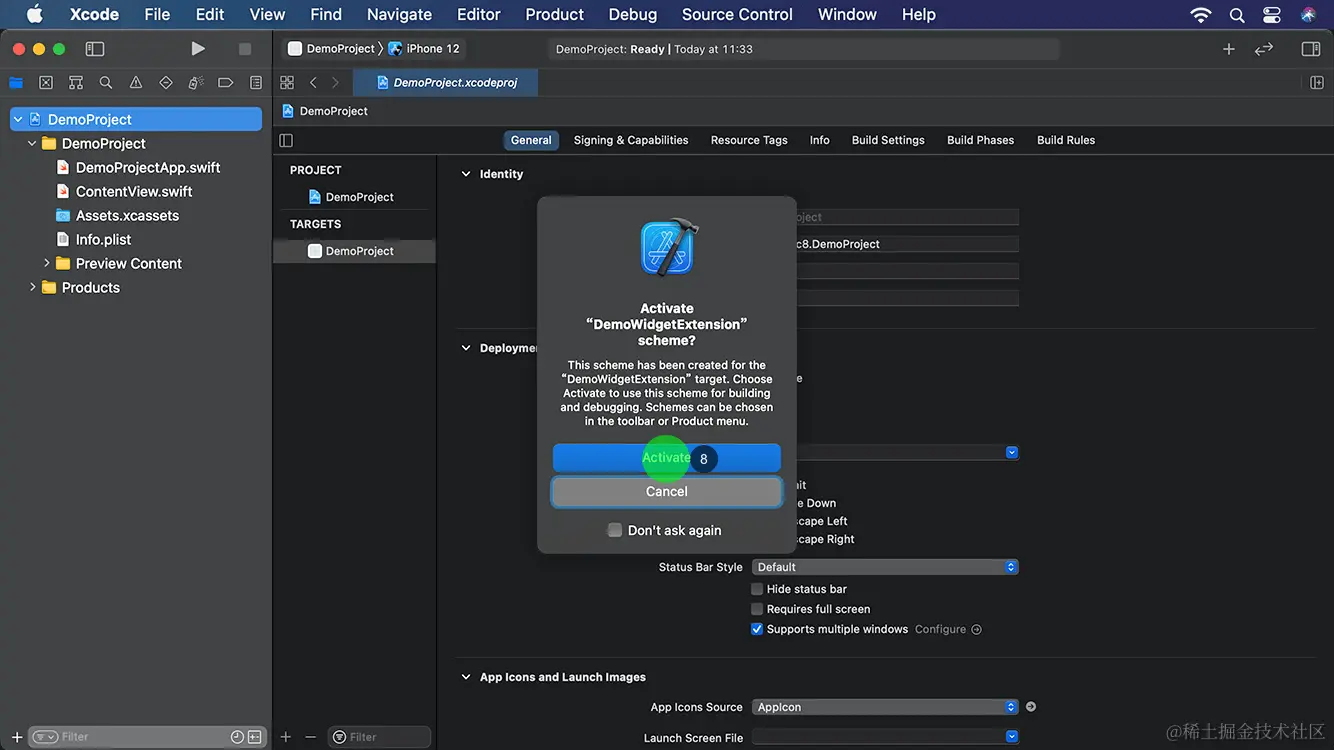Uncheck Supports multiple windows checkbox
Image resolution: width=1334 pixels, height=750 pixels.
click(x=757, y=629)
